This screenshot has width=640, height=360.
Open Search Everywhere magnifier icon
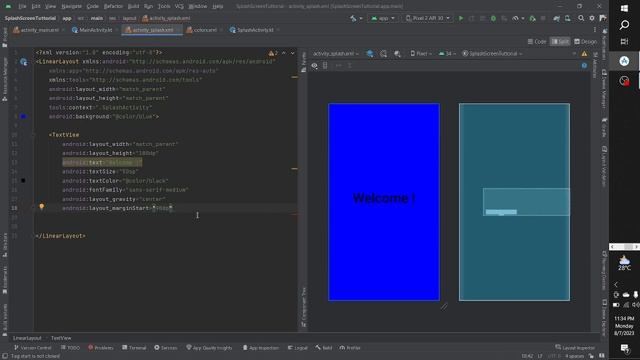point(581,18)
